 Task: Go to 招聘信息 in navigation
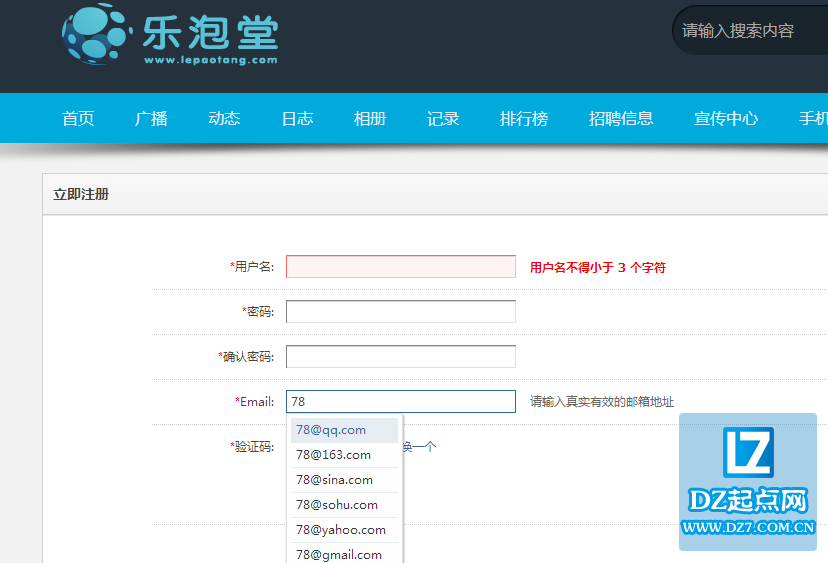[621, 118]
